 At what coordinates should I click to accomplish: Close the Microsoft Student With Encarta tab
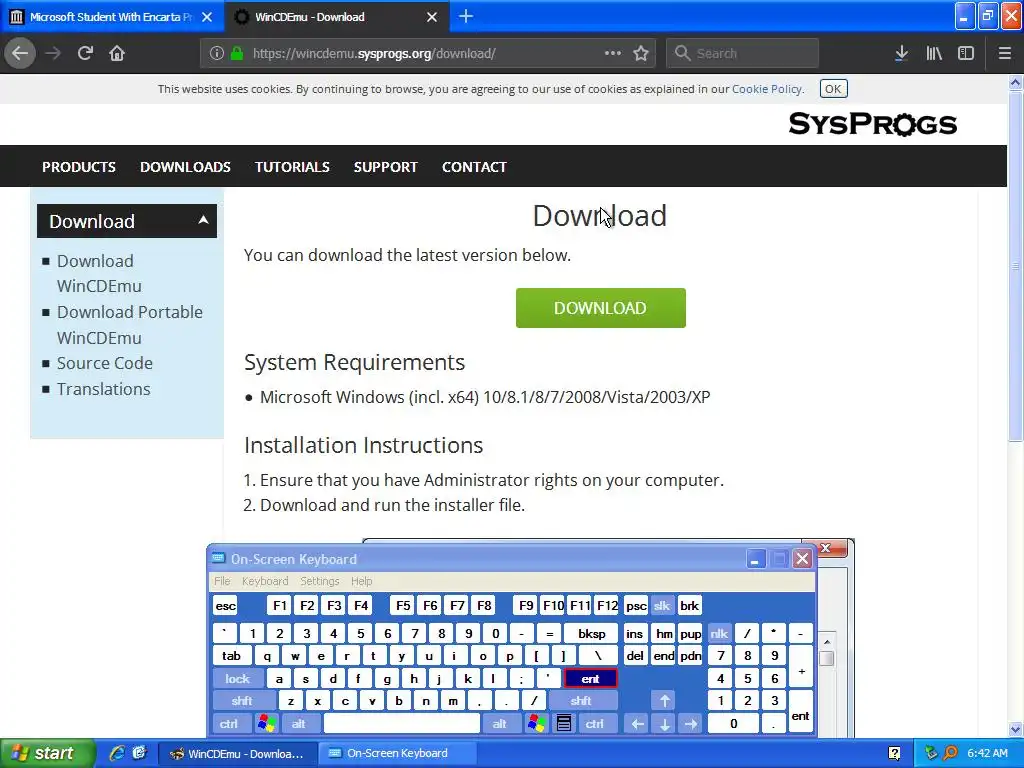tap(207, 17)
